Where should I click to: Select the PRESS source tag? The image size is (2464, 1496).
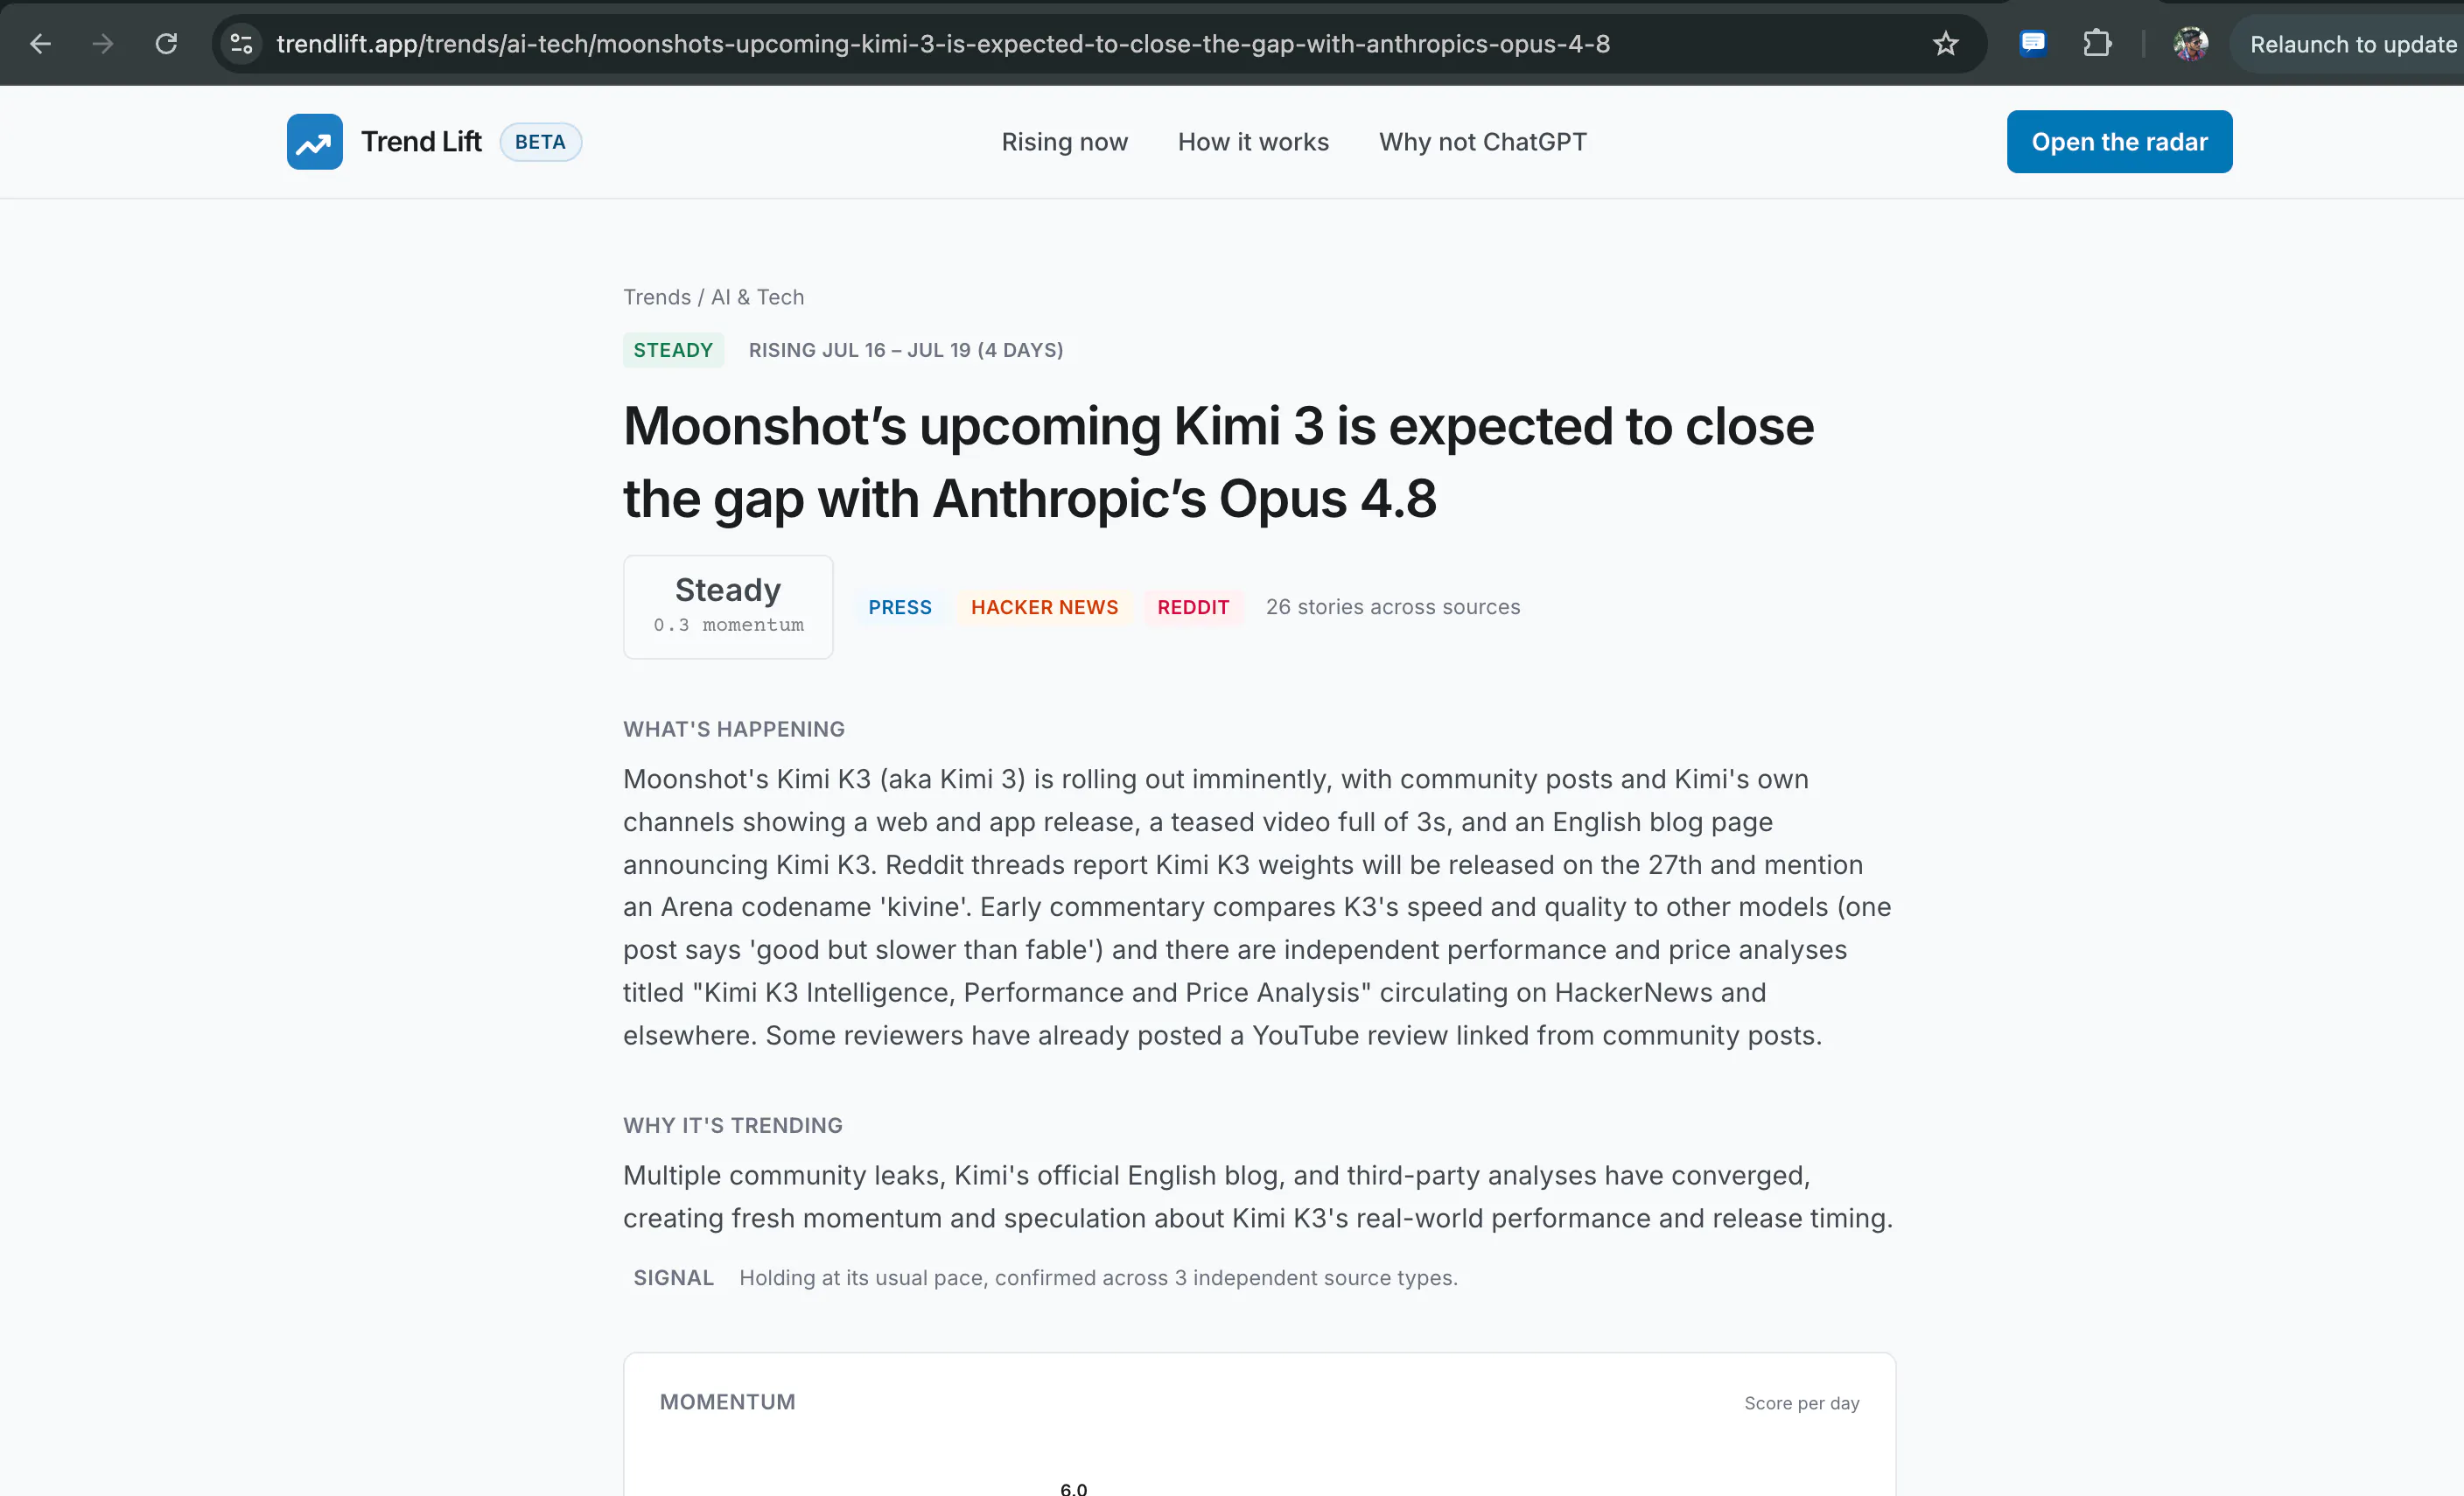(x=900, y=607)
